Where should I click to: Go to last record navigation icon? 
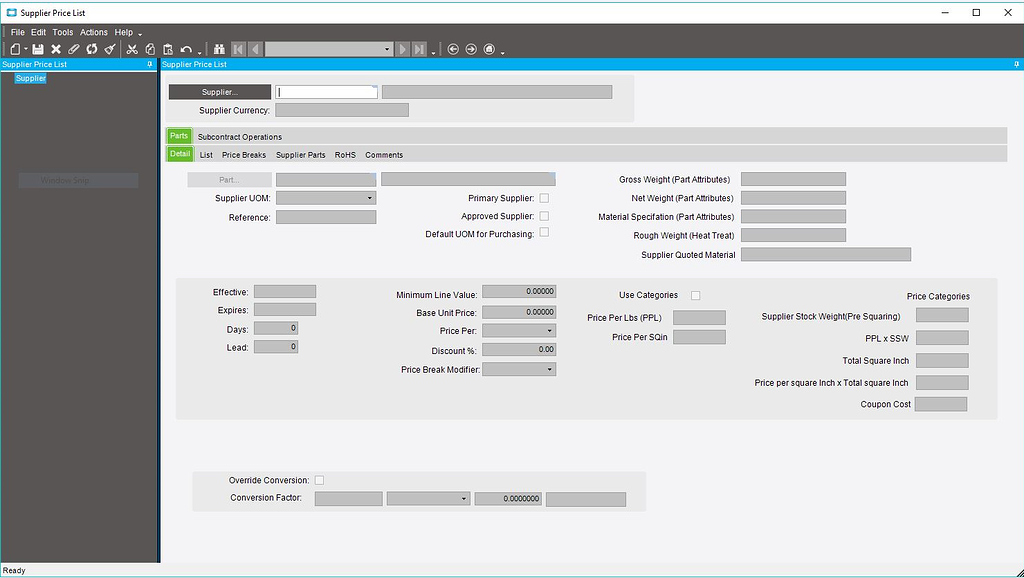tap(419, 49)
